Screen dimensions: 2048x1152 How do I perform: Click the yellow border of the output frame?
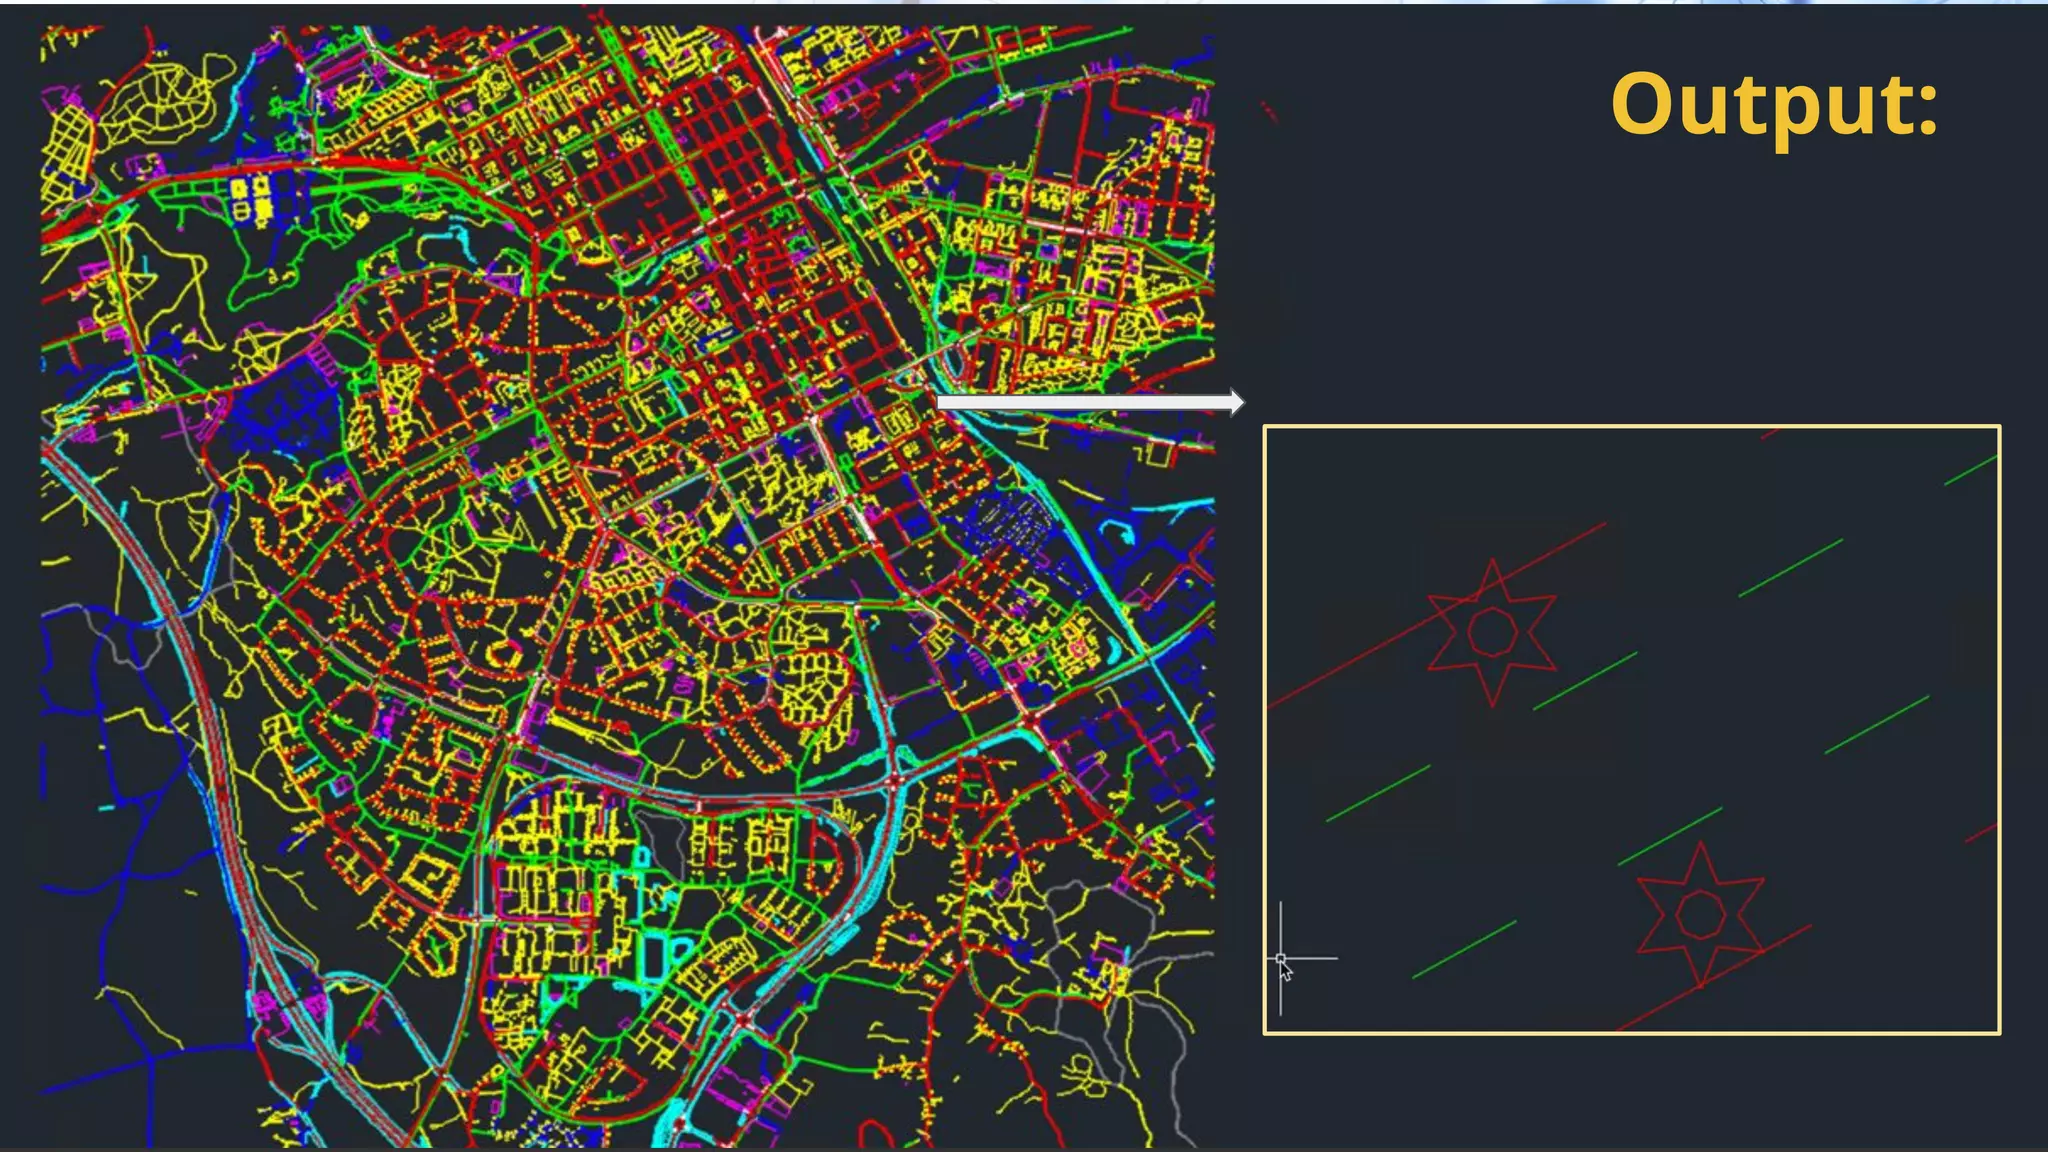1632,427
